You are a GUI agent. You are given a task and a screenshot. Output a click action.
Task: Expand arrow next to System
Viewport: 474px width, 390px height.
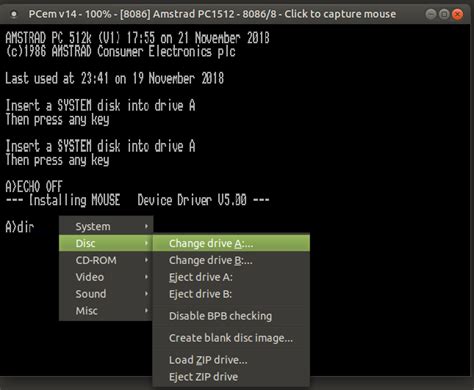pos(146,226)
